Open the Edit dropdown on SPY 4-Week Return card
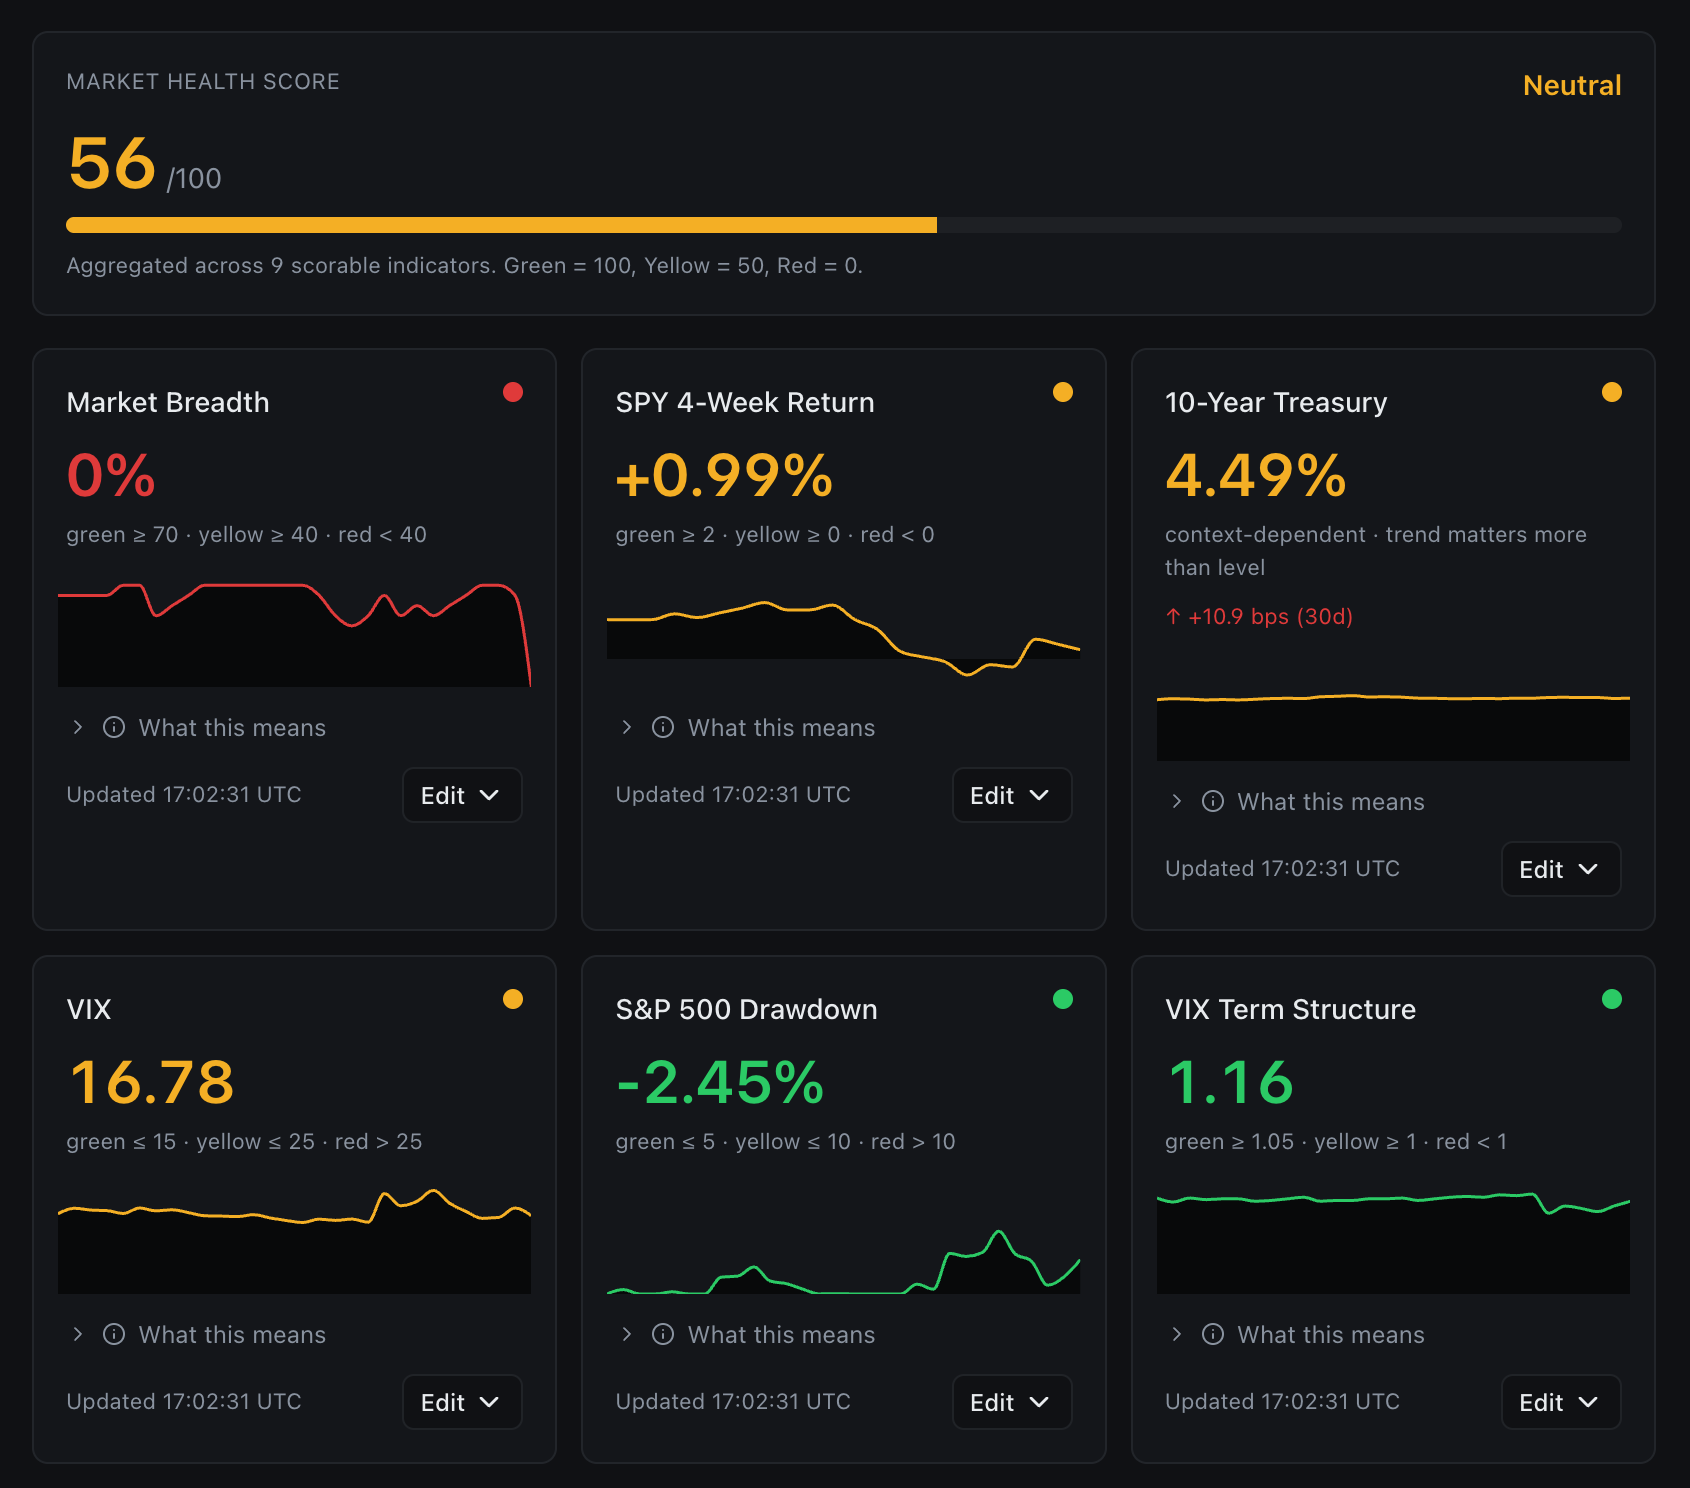 pyautogui.click(x=1012, y=795)
